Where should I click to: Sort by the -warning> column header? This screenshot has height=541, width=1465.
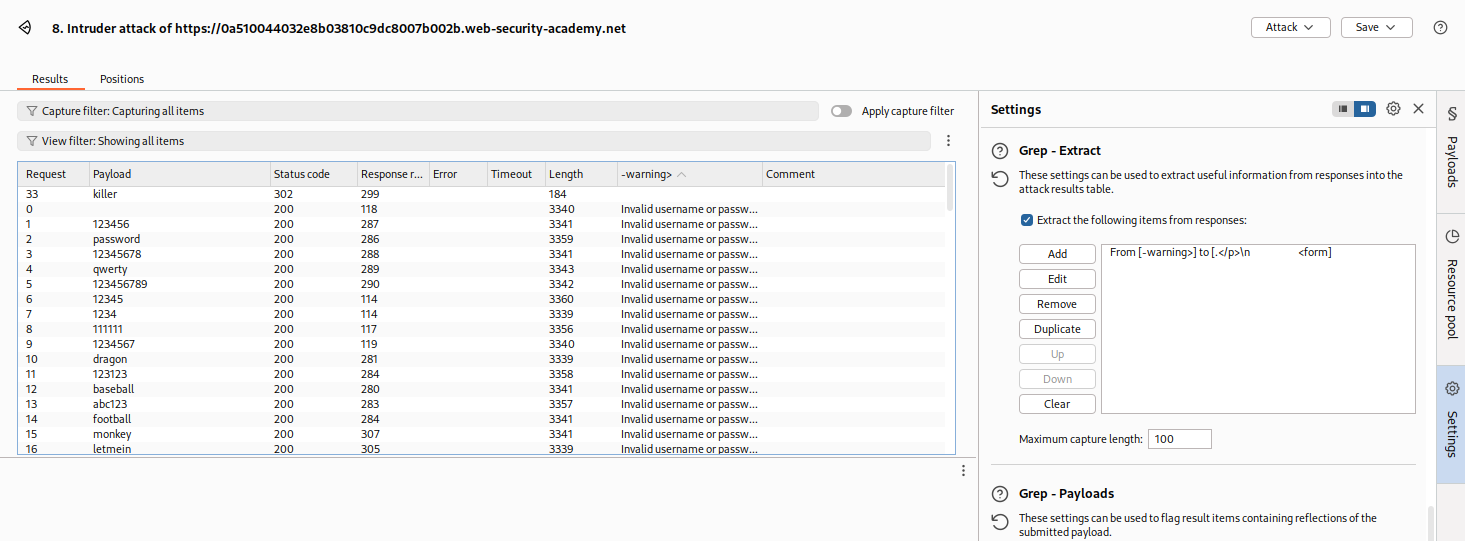coord(689,174)
